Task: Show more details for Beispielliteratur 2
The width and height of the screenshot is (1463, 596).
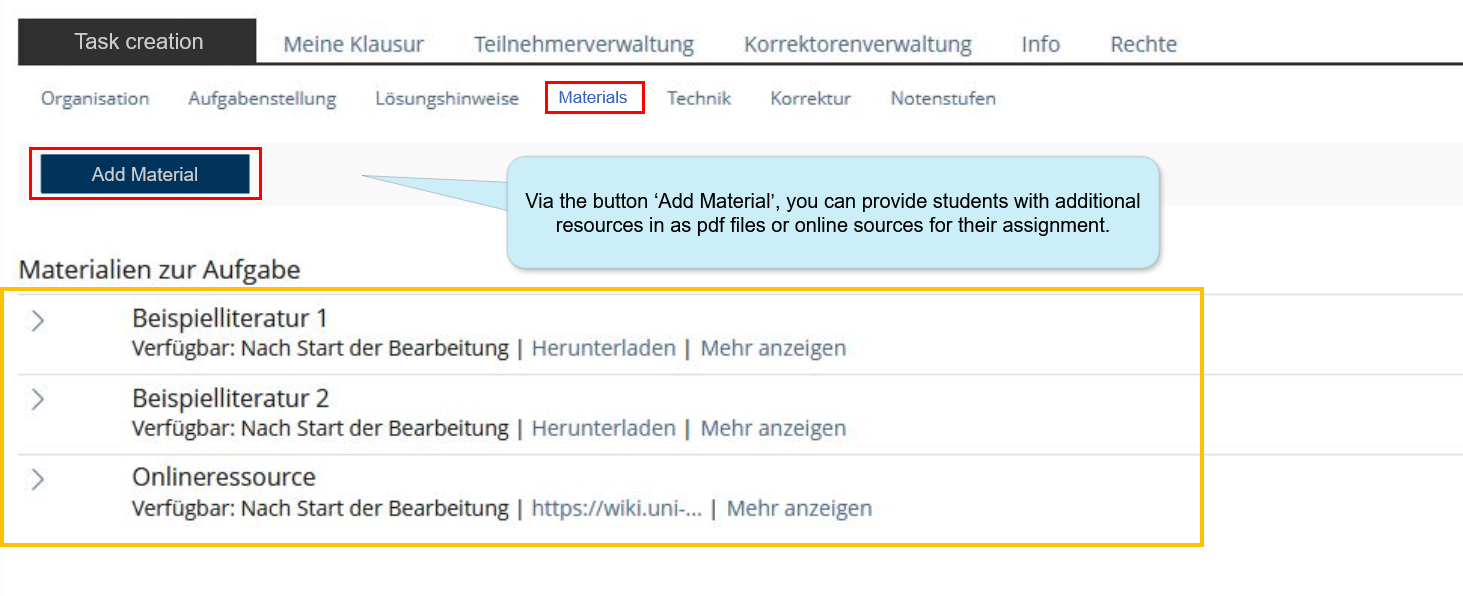Action: [x=773, y=427]
